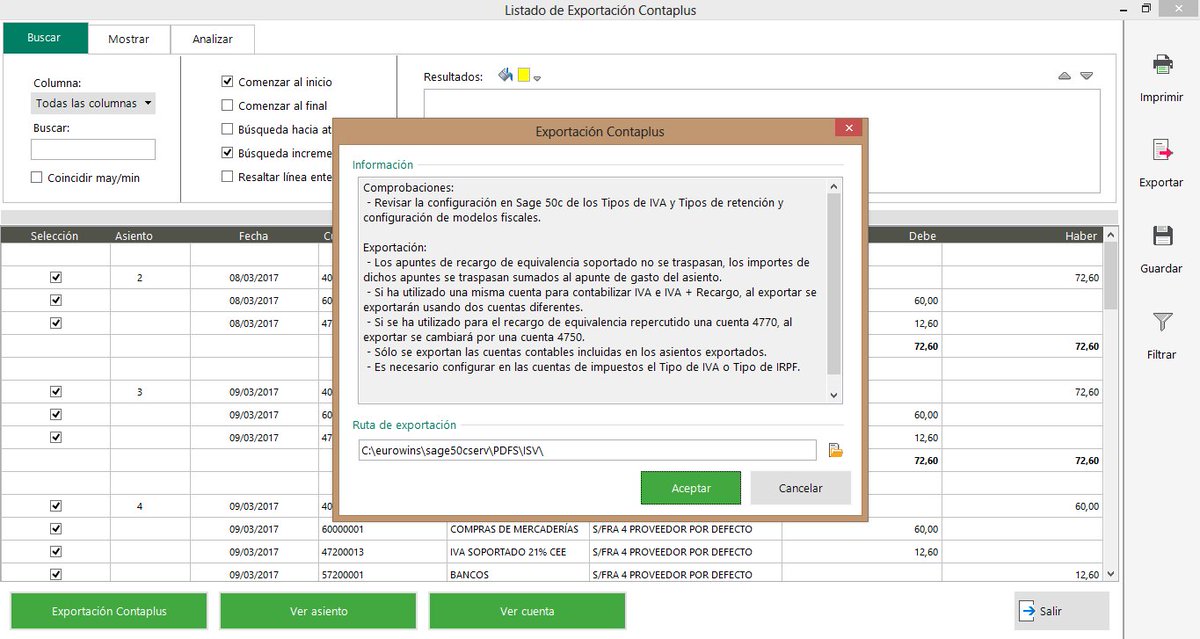Click the paint bucket icon next to Resultados
The width and height of the screenshot is (1200, 639).
click(503, 74)
